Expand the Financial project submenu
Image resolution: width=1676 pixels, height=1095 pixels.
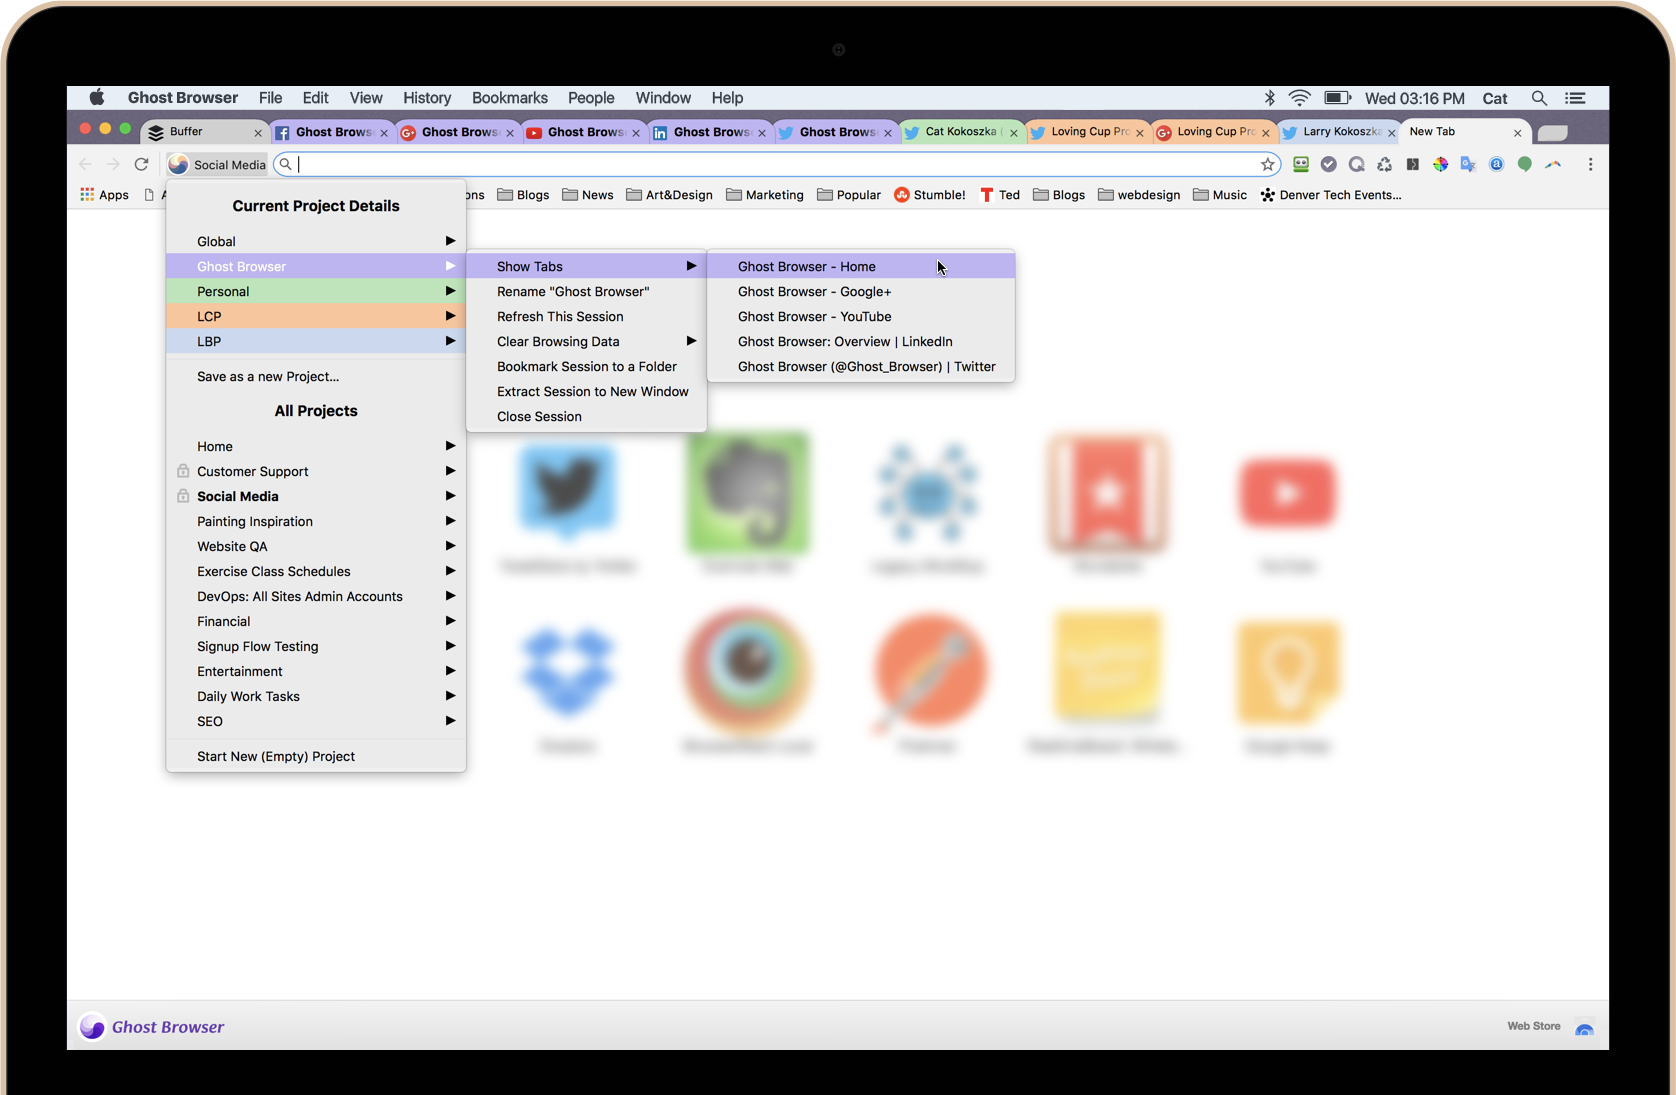coord(450,621)
